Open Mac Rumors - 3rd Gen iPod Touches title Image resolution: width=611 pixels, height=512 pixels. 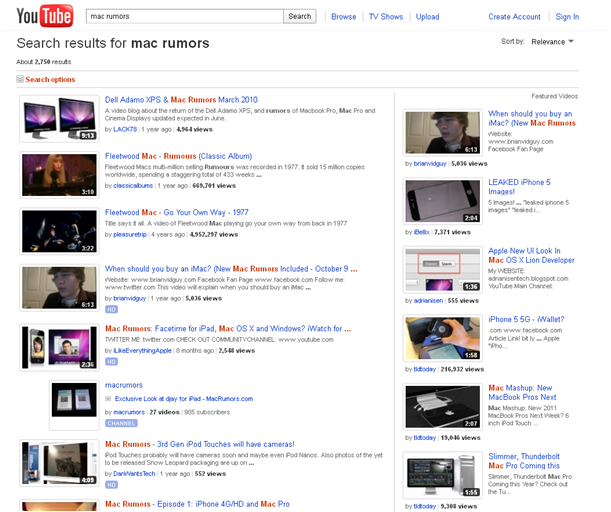click(x=200, y=444)
